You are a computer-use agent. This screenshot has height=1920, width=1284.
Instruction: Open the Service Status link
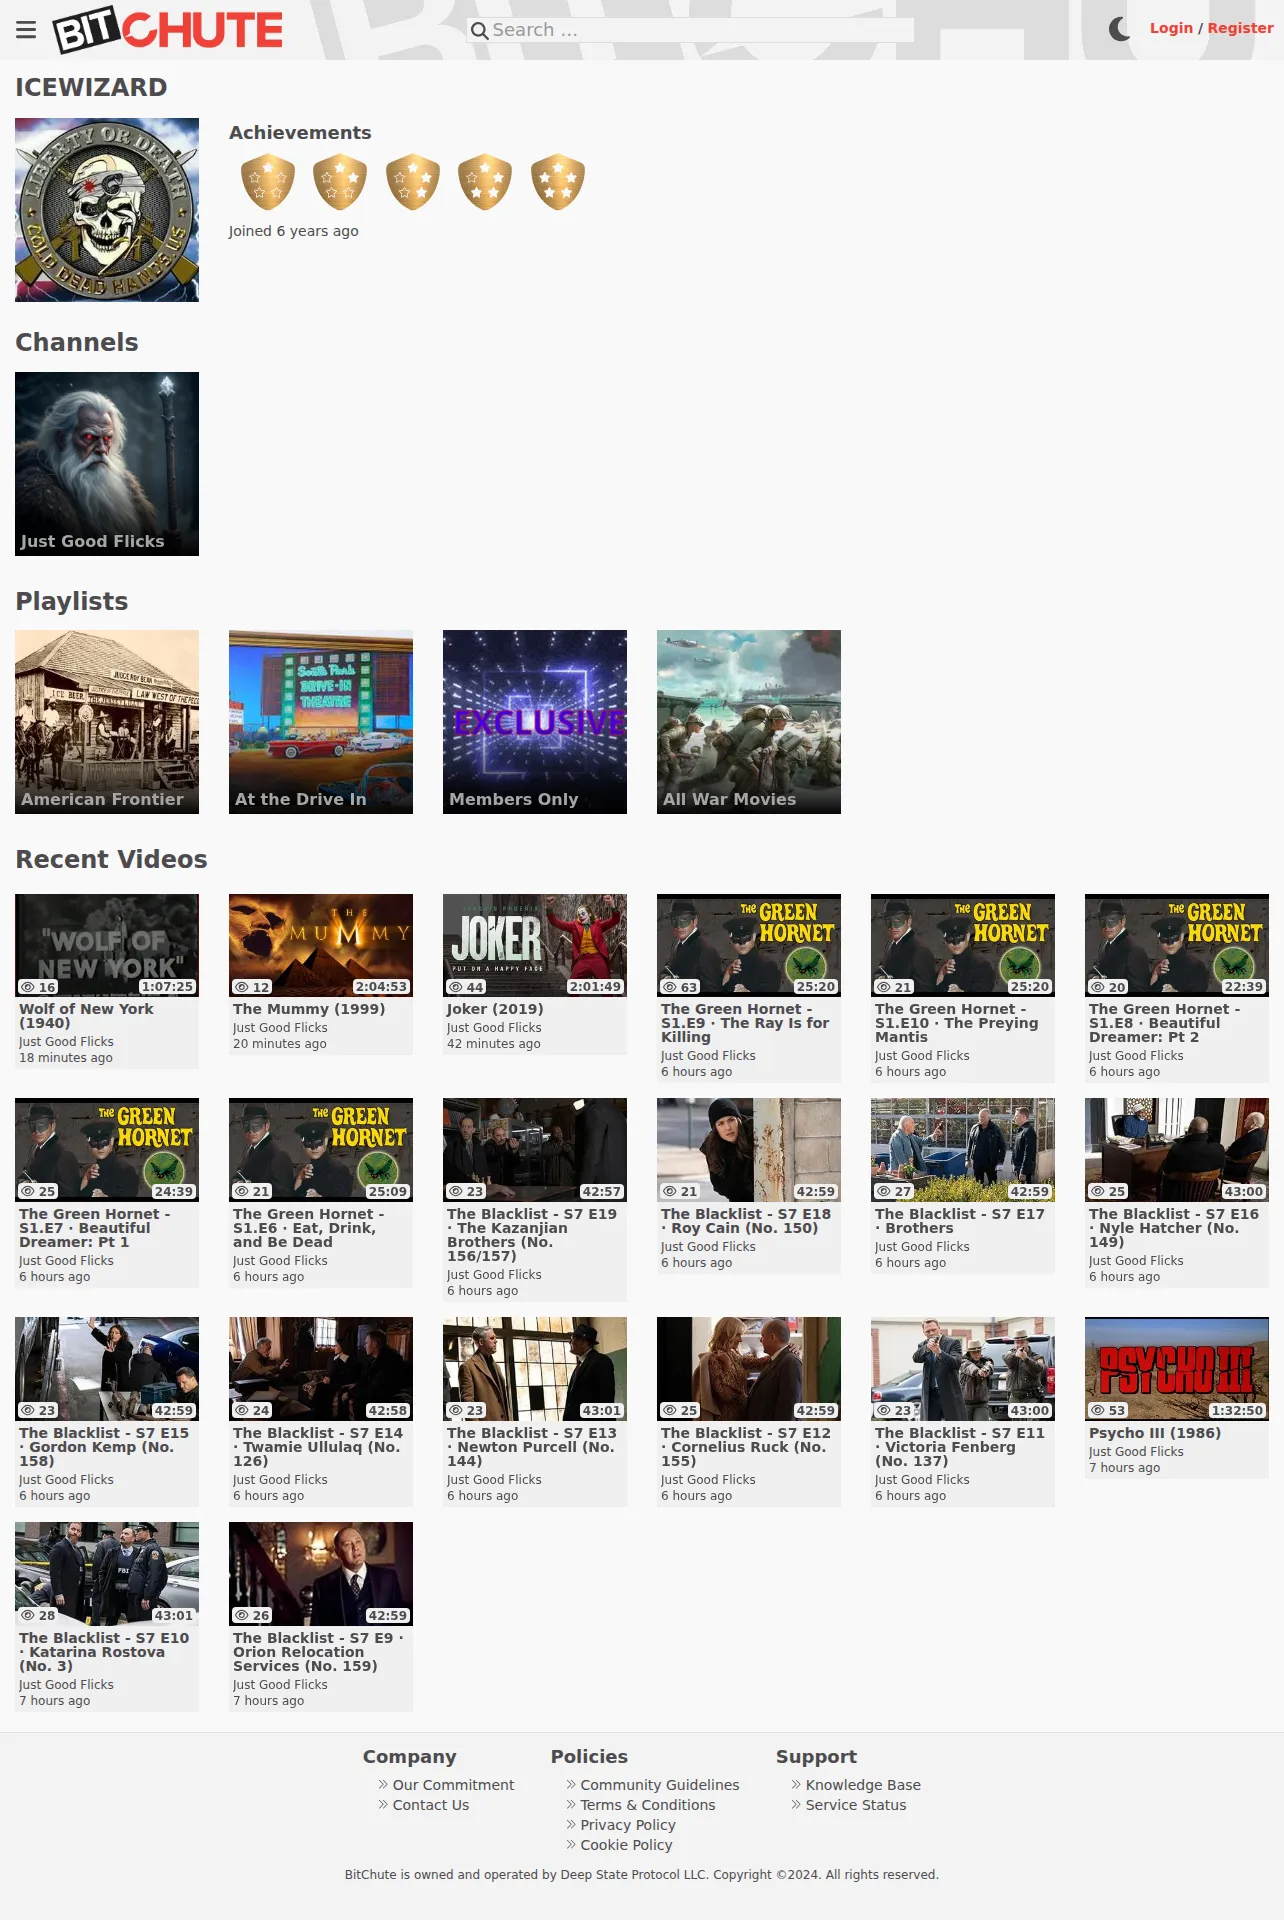(856, 1805)
